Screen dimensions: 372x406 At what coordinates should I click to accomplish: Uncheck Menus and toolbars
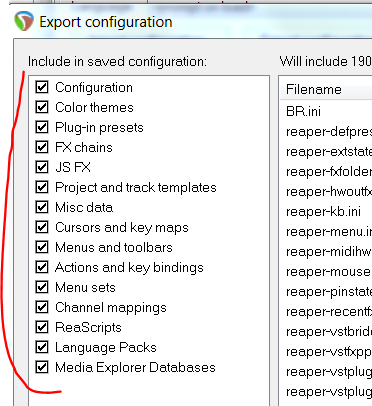coord(42,247)
